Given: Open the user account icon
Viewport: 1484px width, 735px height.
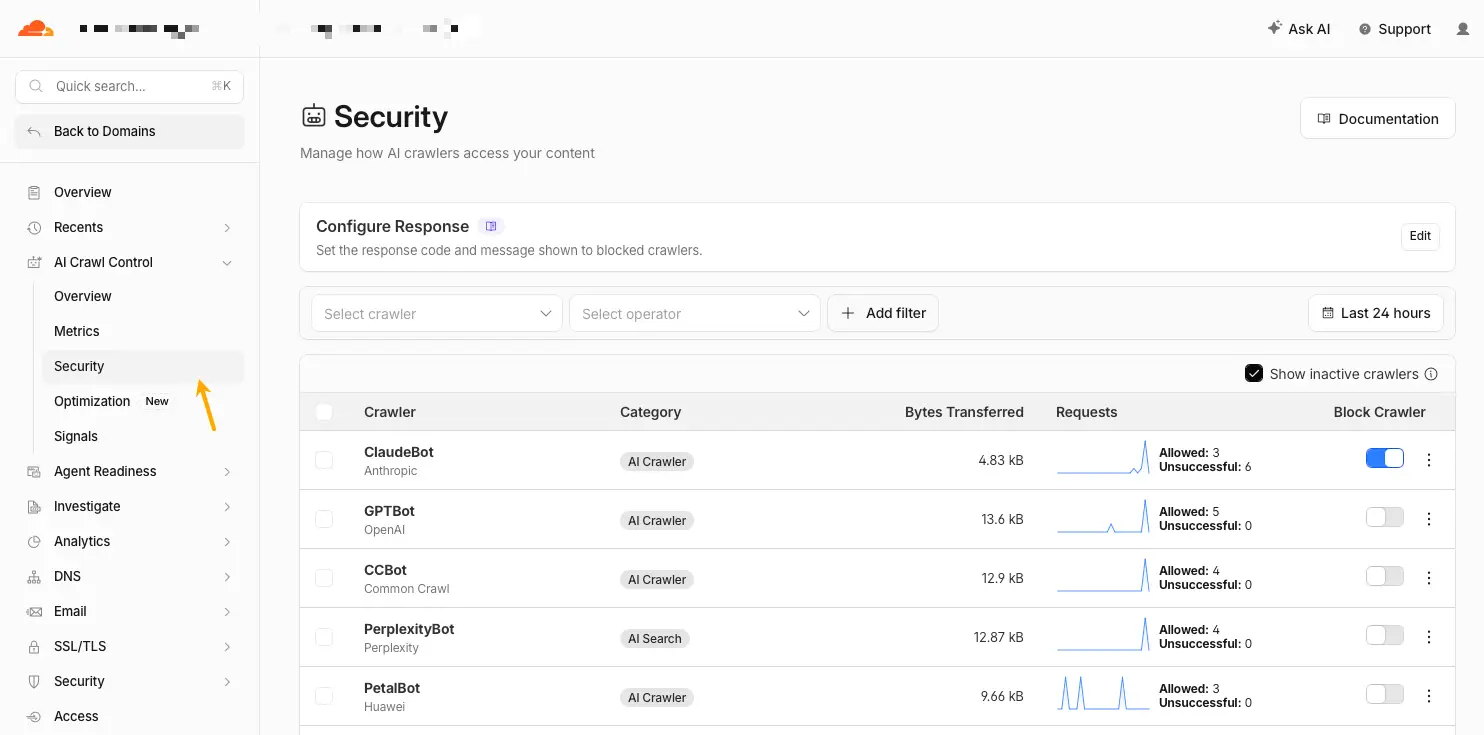Looking at the screenshot, I should 1463,29.
